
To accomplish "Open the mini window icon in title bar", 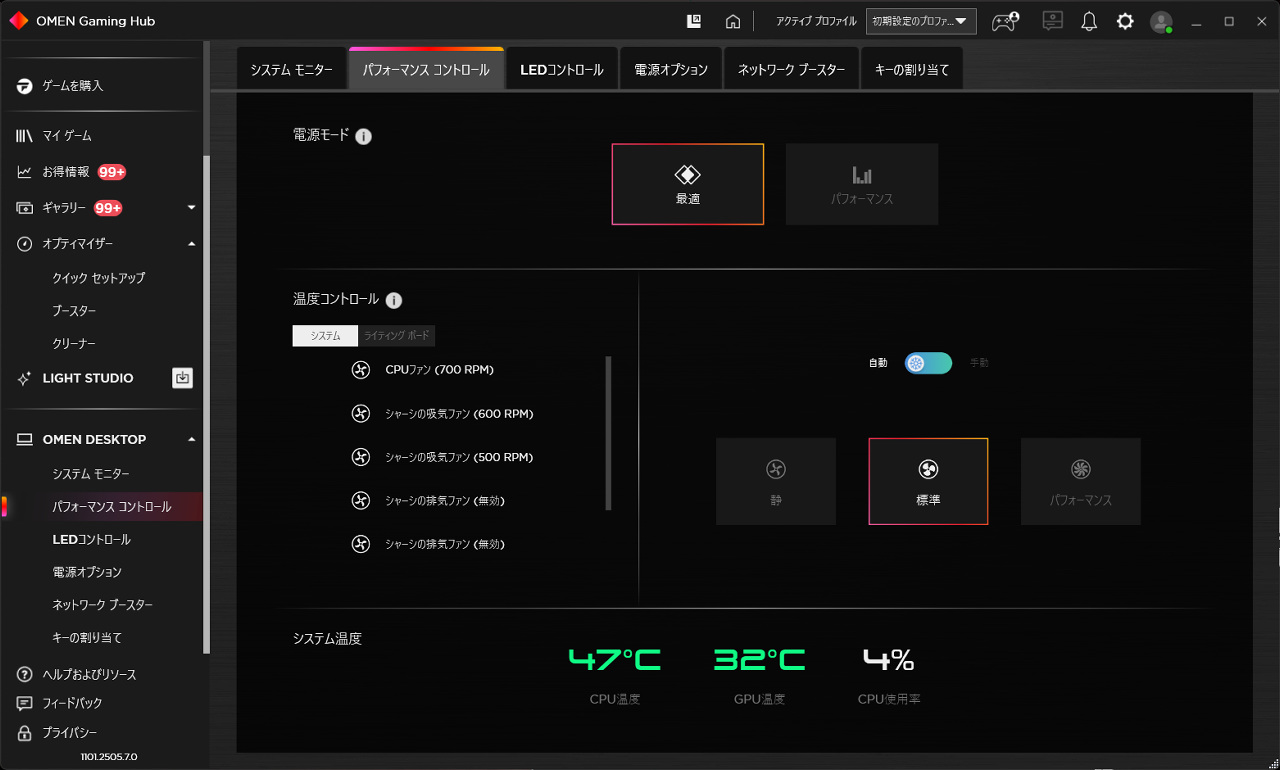I will pyautogui.click(x=694, y=21).
